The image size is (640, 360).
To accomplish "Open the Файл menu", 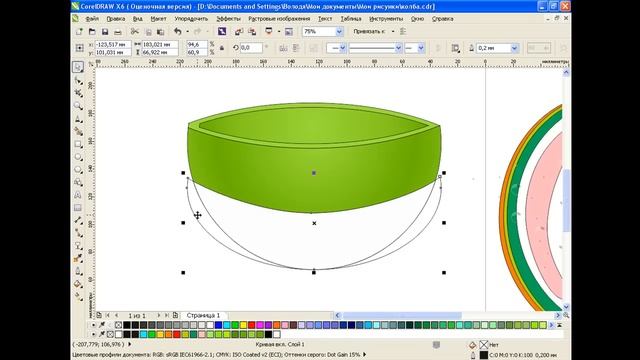I will [92, 19].
